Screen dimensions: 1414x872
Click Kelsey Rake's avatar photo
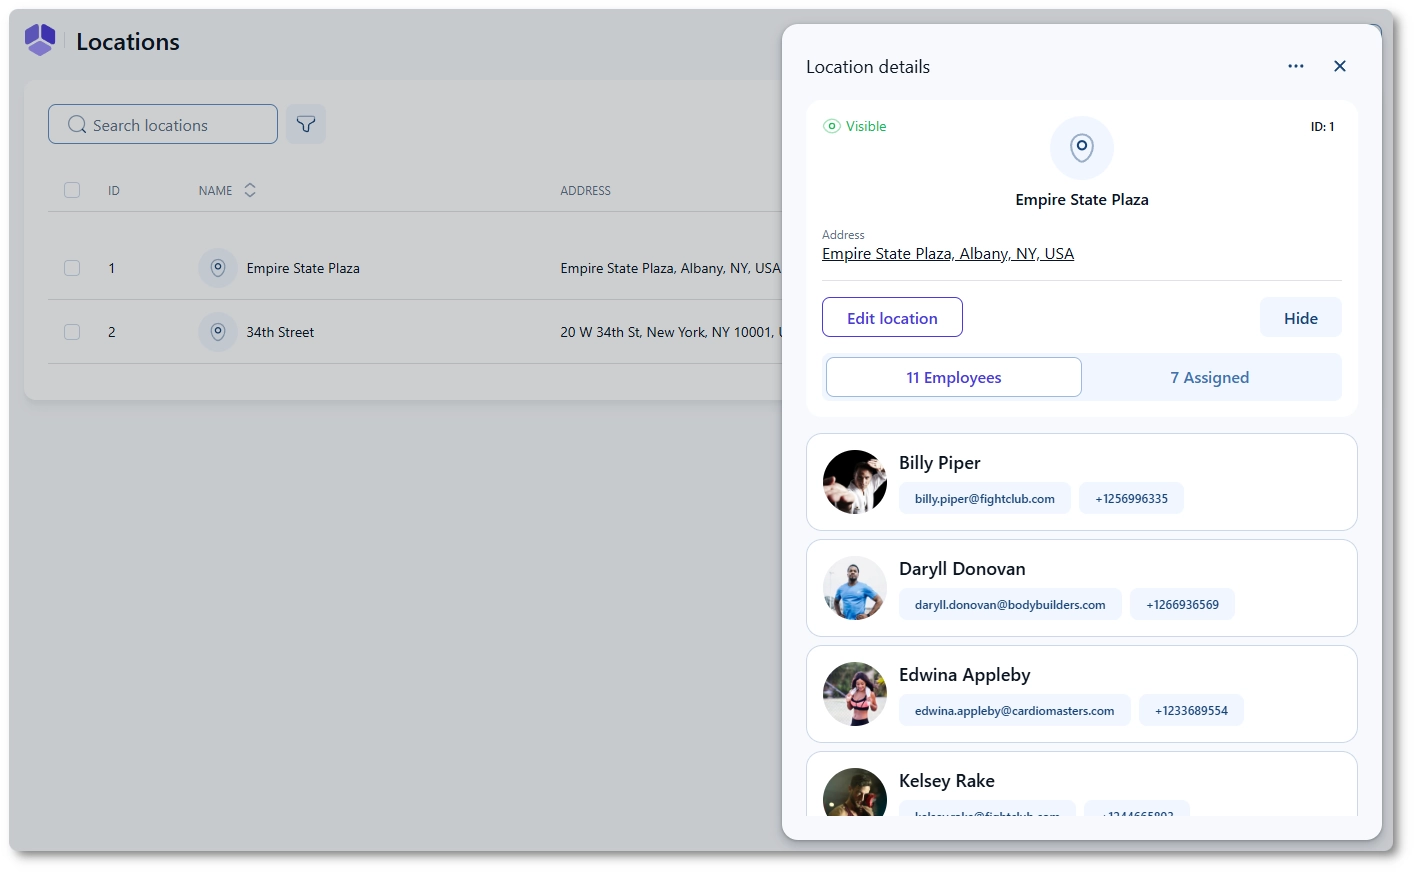[855, 792]
